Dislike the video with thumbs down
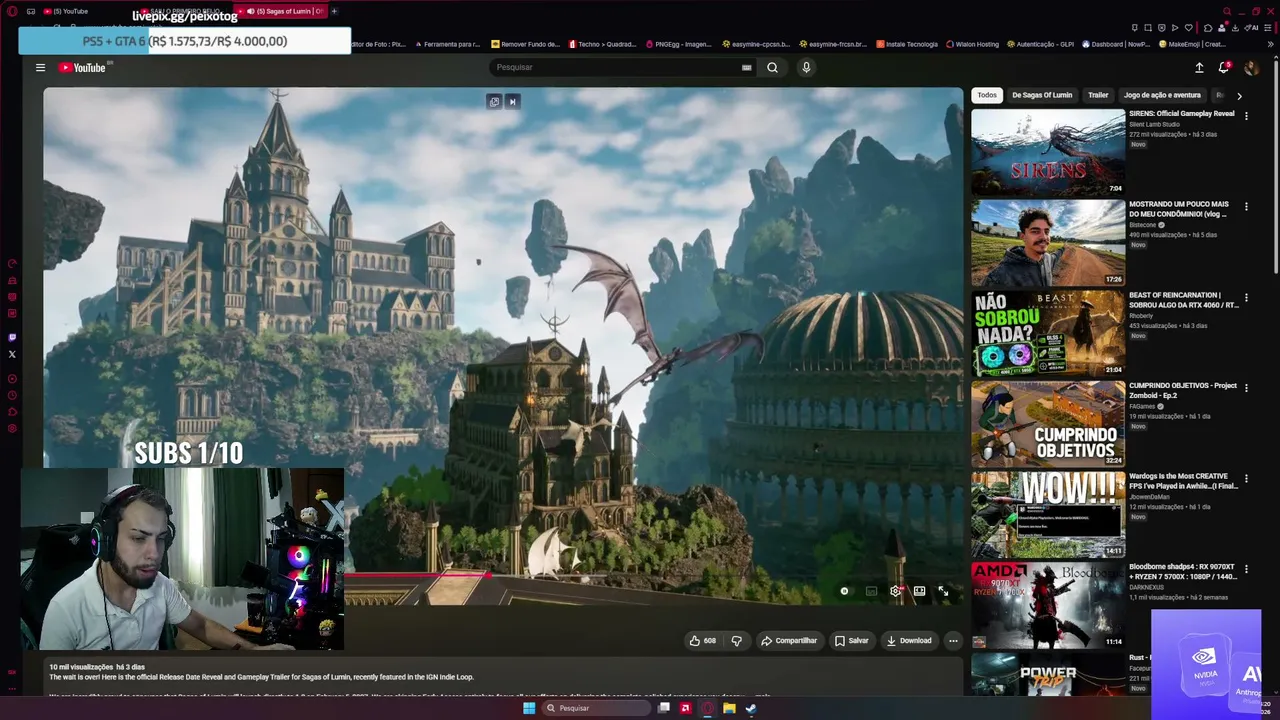1280x720 pixels. point(737,640)
